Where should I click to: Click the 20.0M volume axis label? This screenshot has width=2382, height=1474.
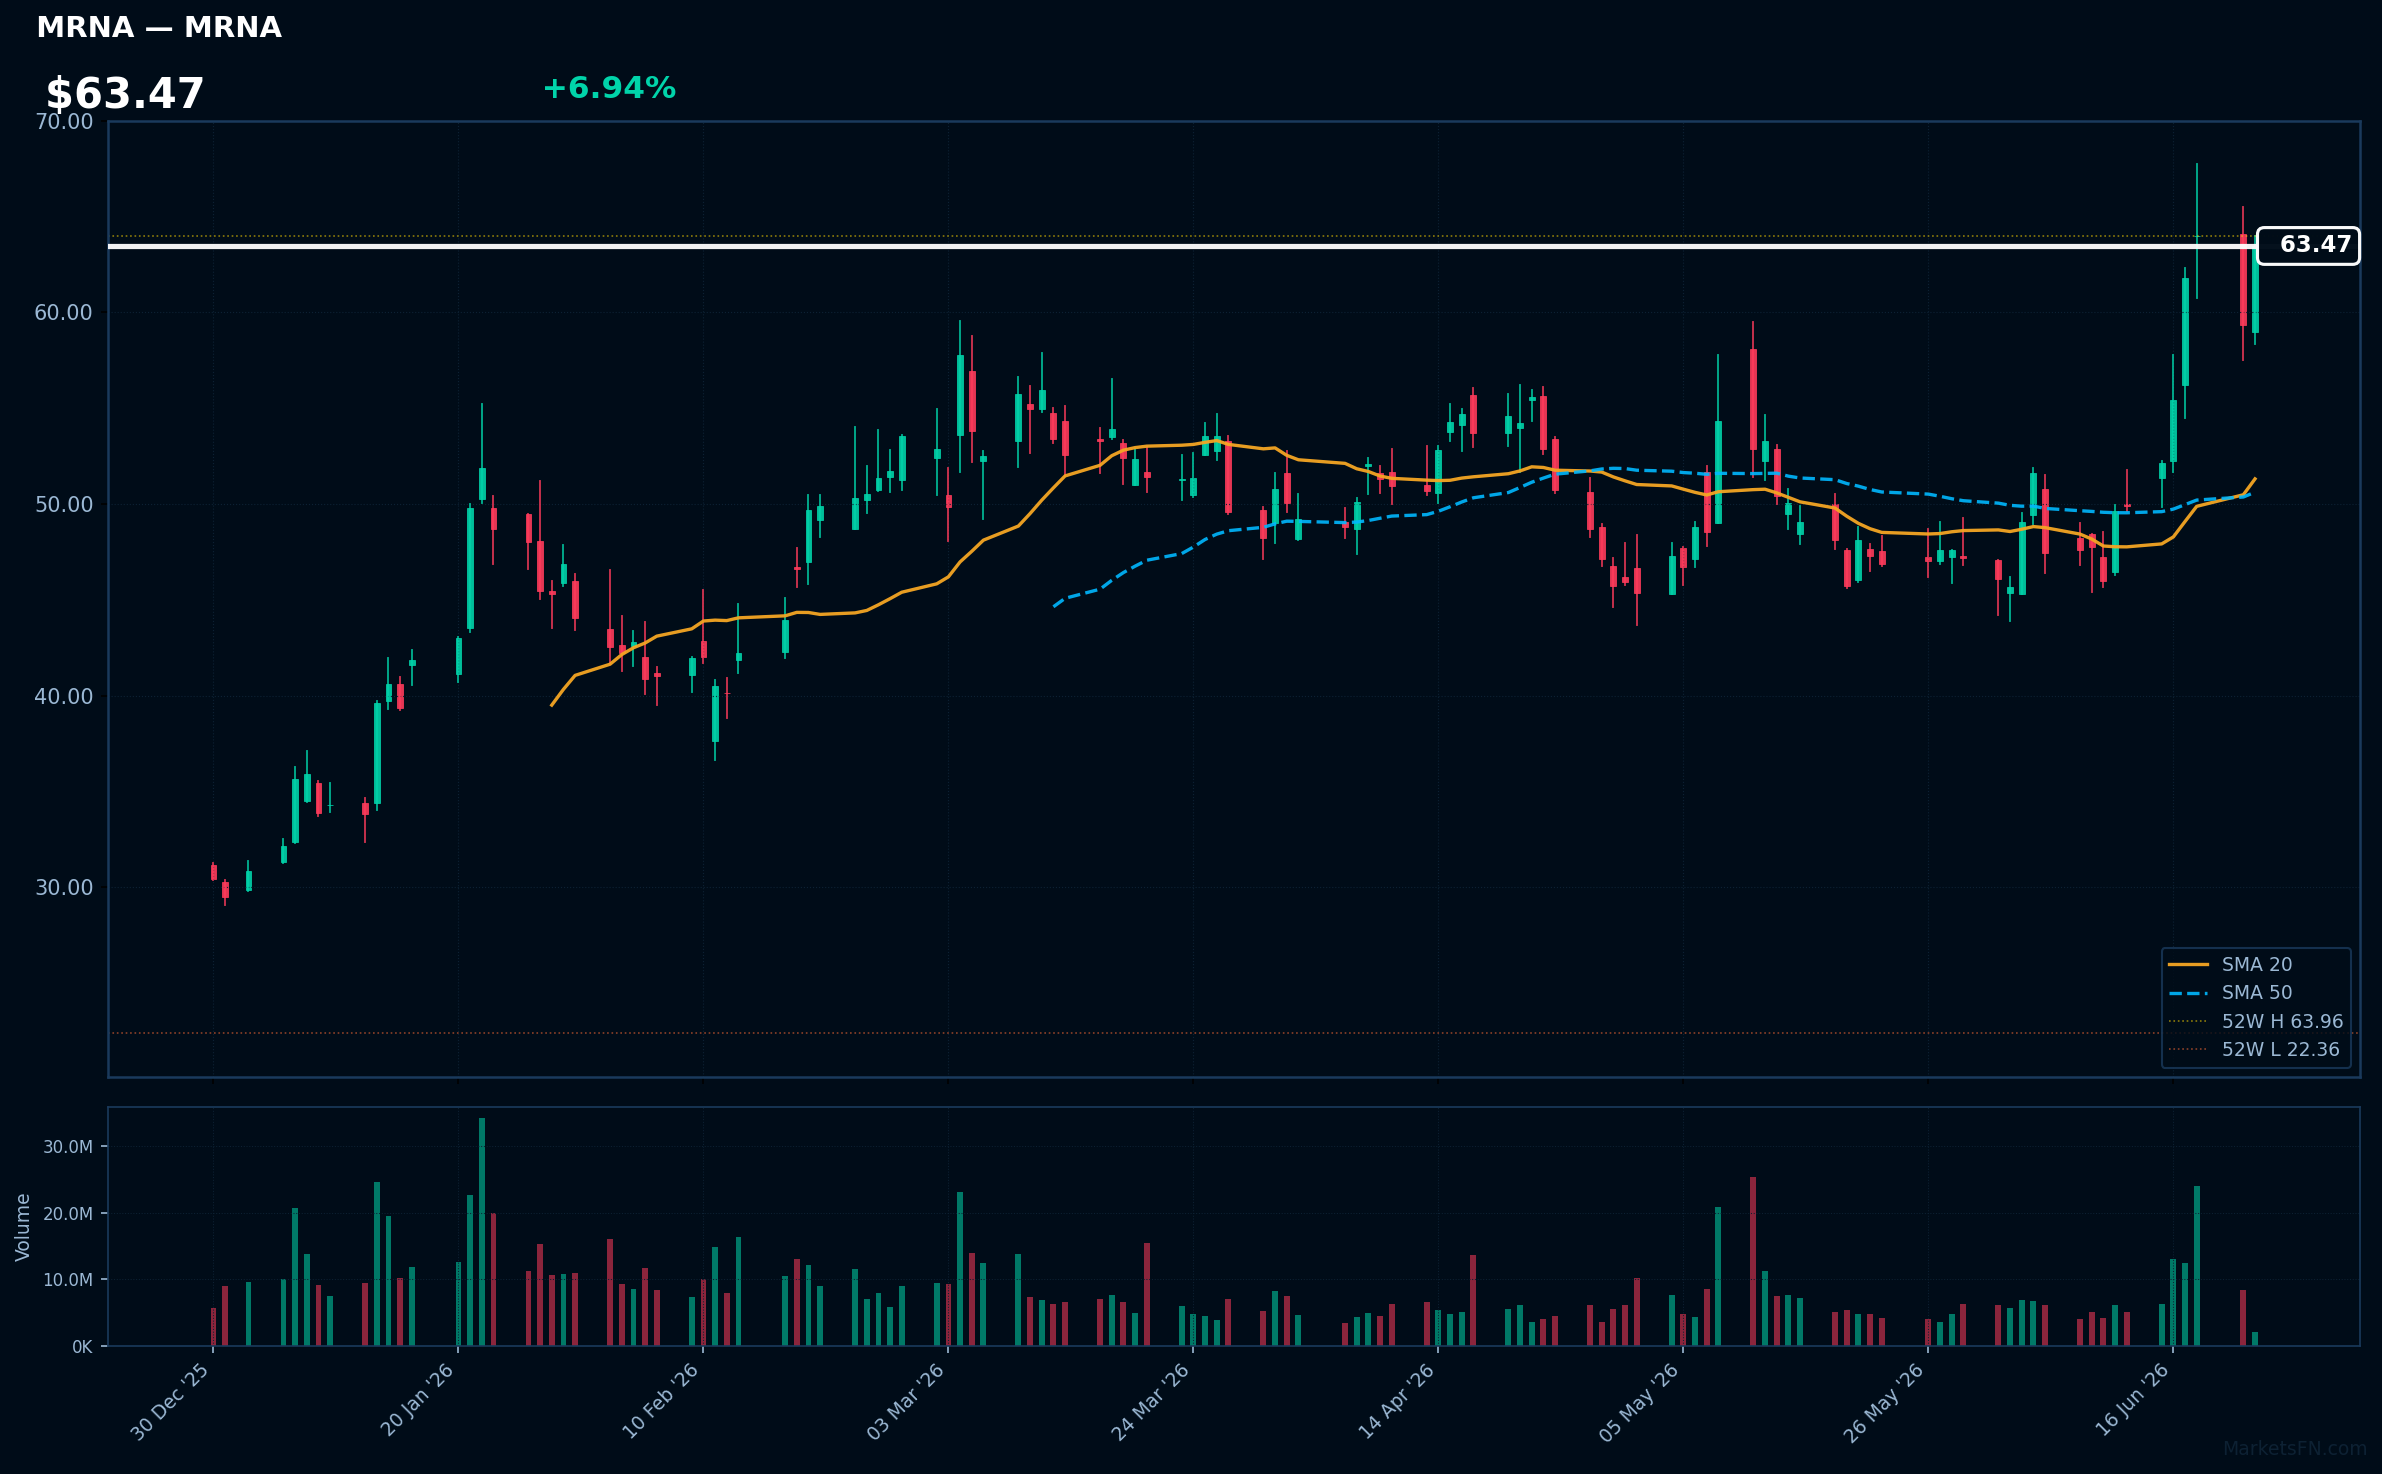[68, 1214]
